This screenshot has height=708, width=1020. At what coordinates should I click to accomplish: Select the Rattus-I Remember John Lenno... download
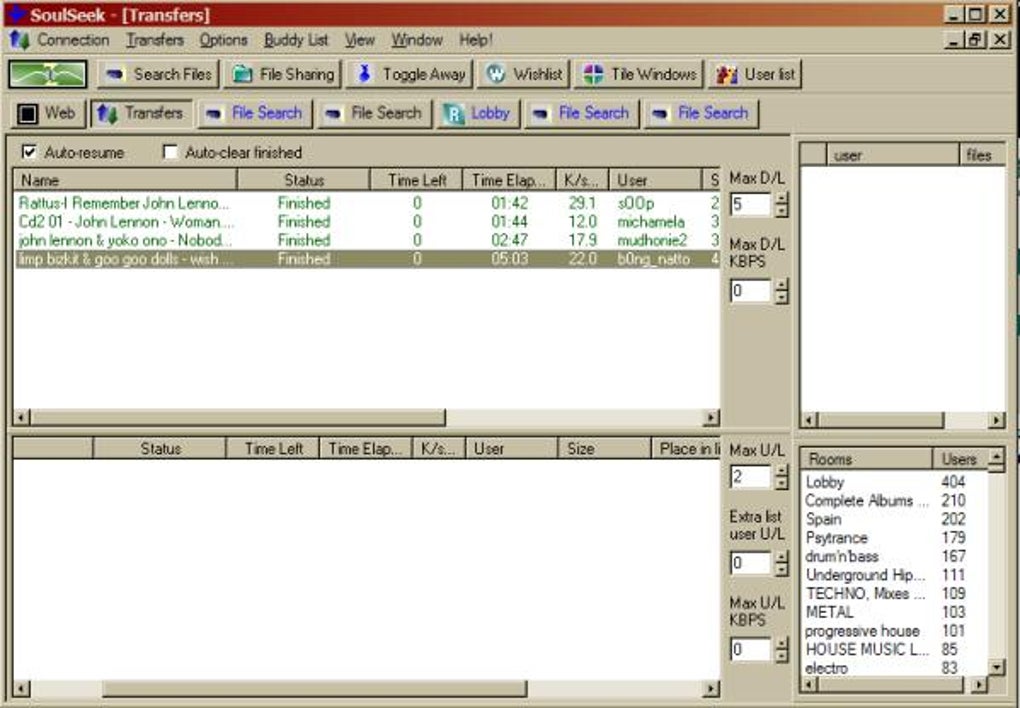[366, 203]
